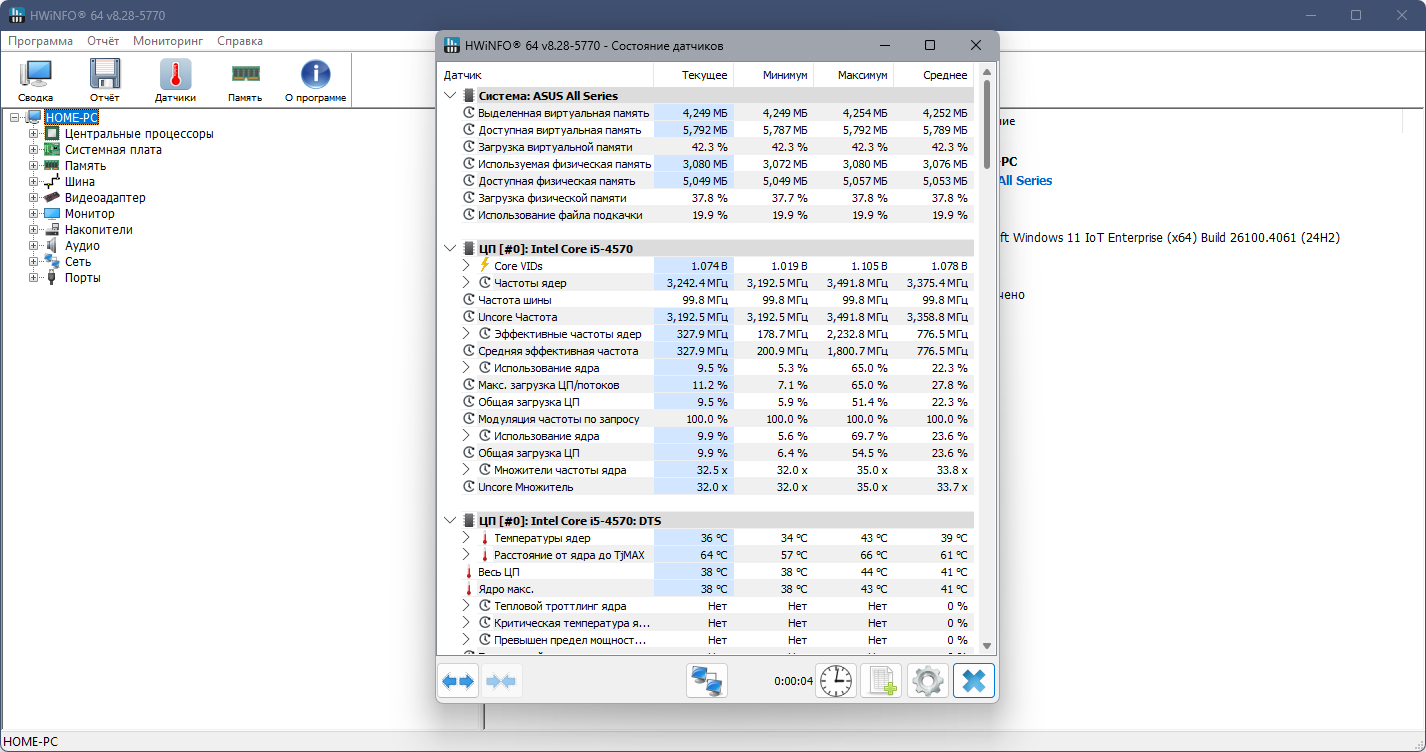Click the Весь ЦП thermometer icon
This screenshot has height=752, width=1426.
pyautogui.click(x=468, y=572)
